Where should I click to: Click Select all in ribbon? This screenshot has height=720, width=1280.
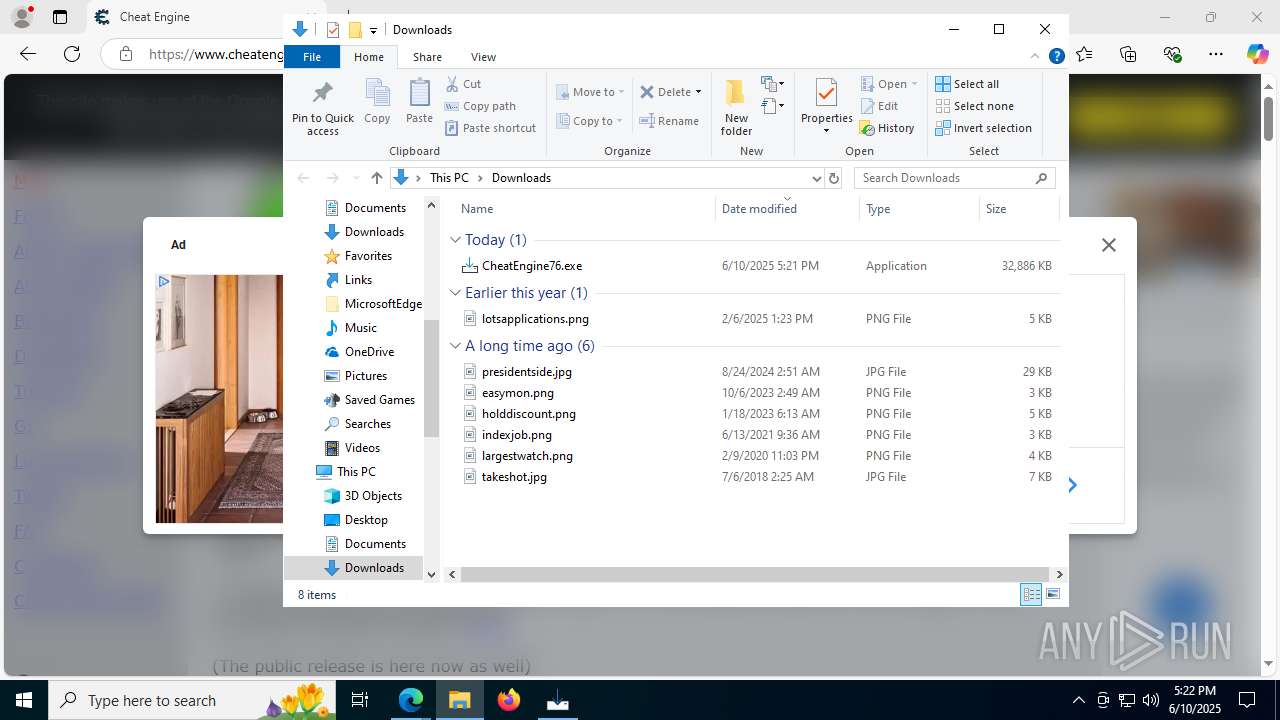click(967, 84)
